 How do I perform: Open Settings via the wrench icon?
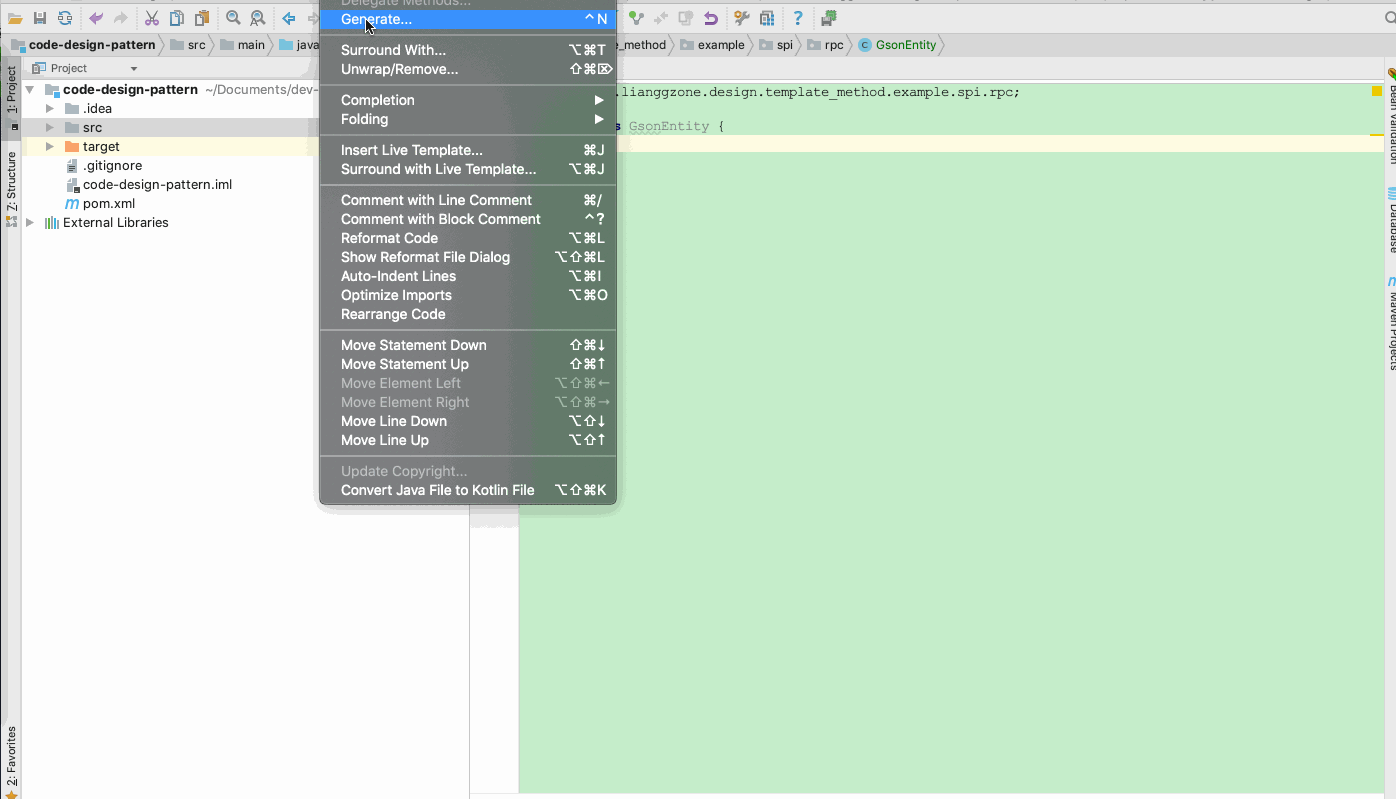pos(741,18)
